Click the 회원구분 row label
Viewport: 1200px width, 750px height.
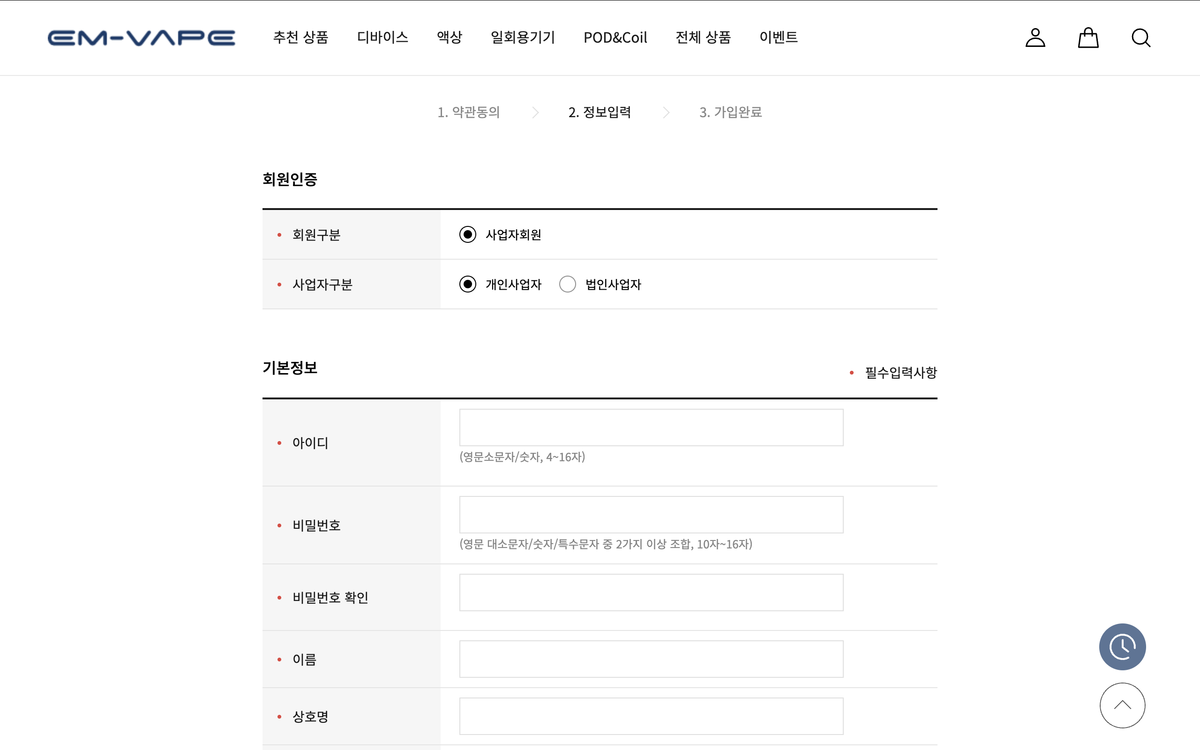316,234
